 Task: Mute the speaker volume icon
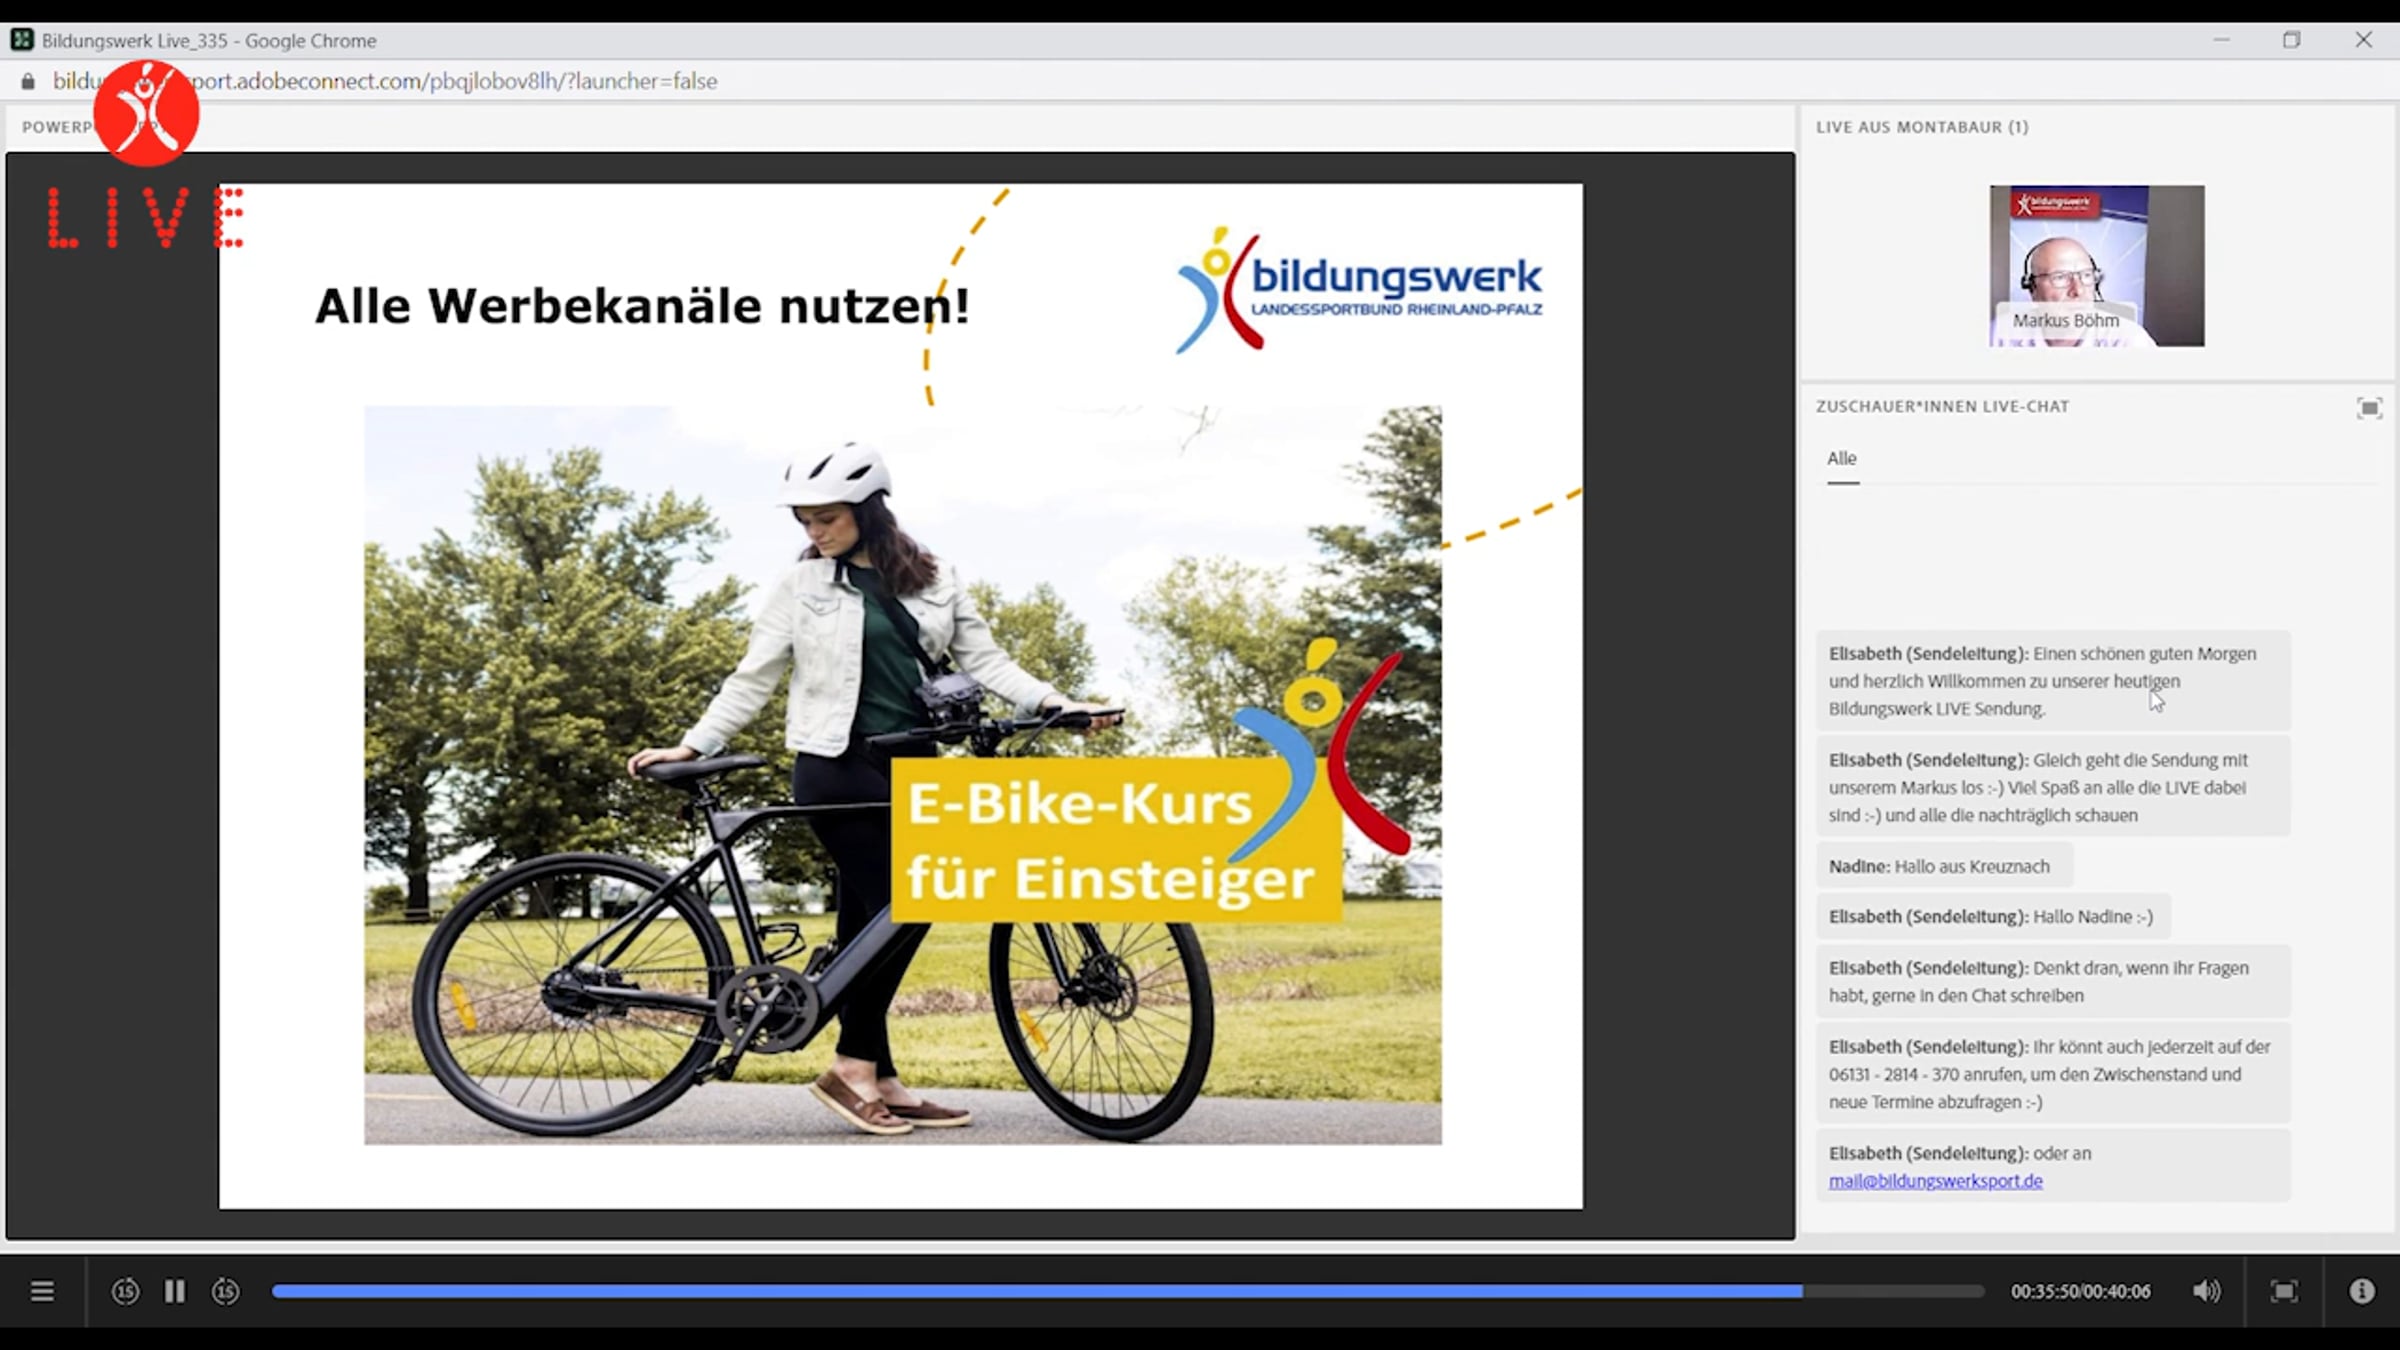(2206, 1291)
